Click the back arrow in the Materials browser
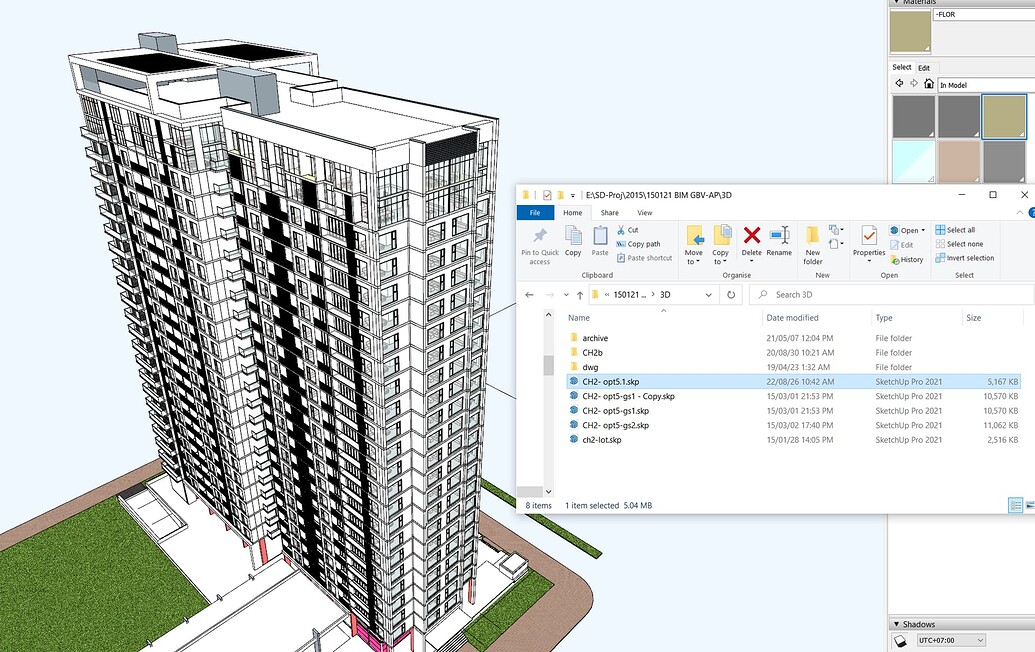1035x652 pixels. click(x=899, y=83)
